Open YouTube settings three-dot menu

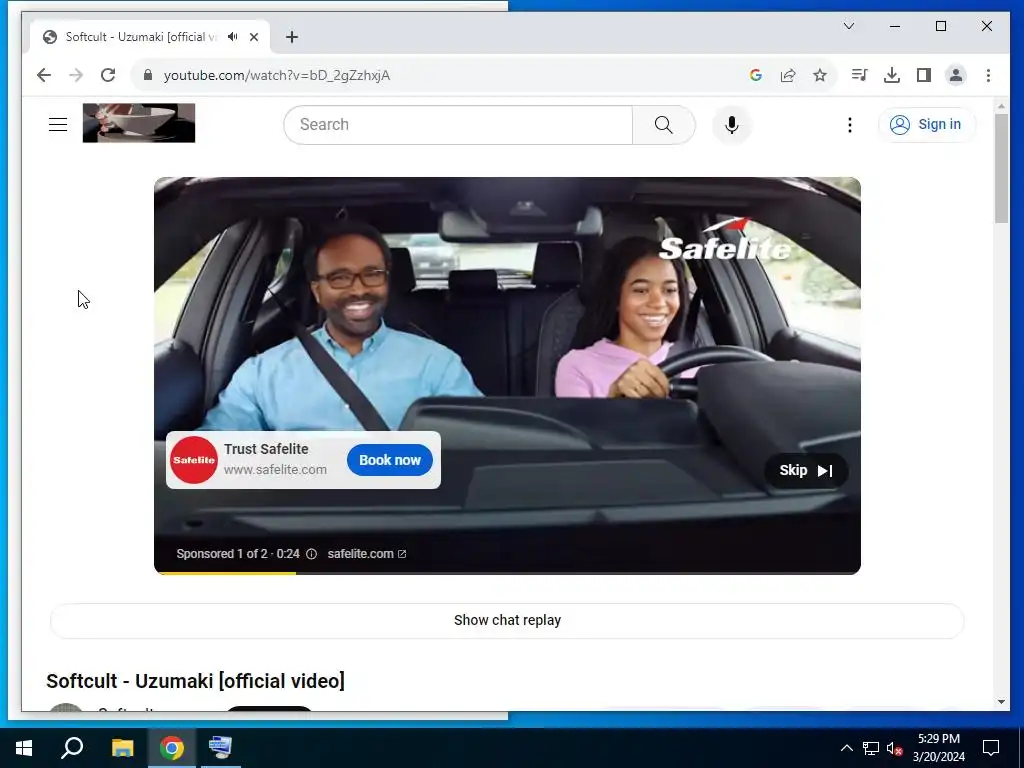pyautogui.click(x=850, y=125)
